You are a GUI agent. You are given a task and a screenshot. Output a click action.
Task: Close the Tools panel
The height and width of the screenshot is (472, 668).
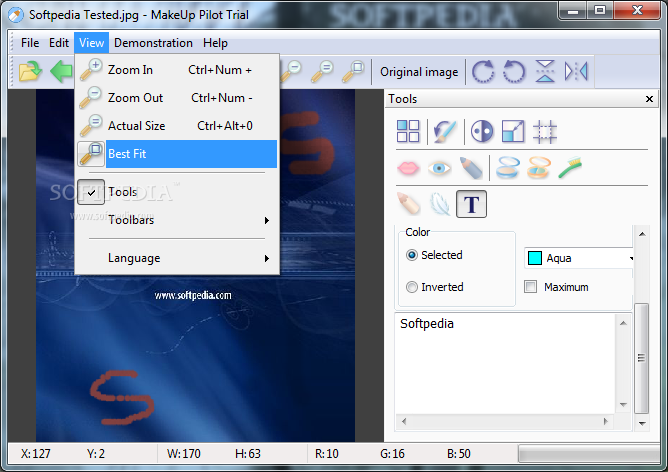649,99
